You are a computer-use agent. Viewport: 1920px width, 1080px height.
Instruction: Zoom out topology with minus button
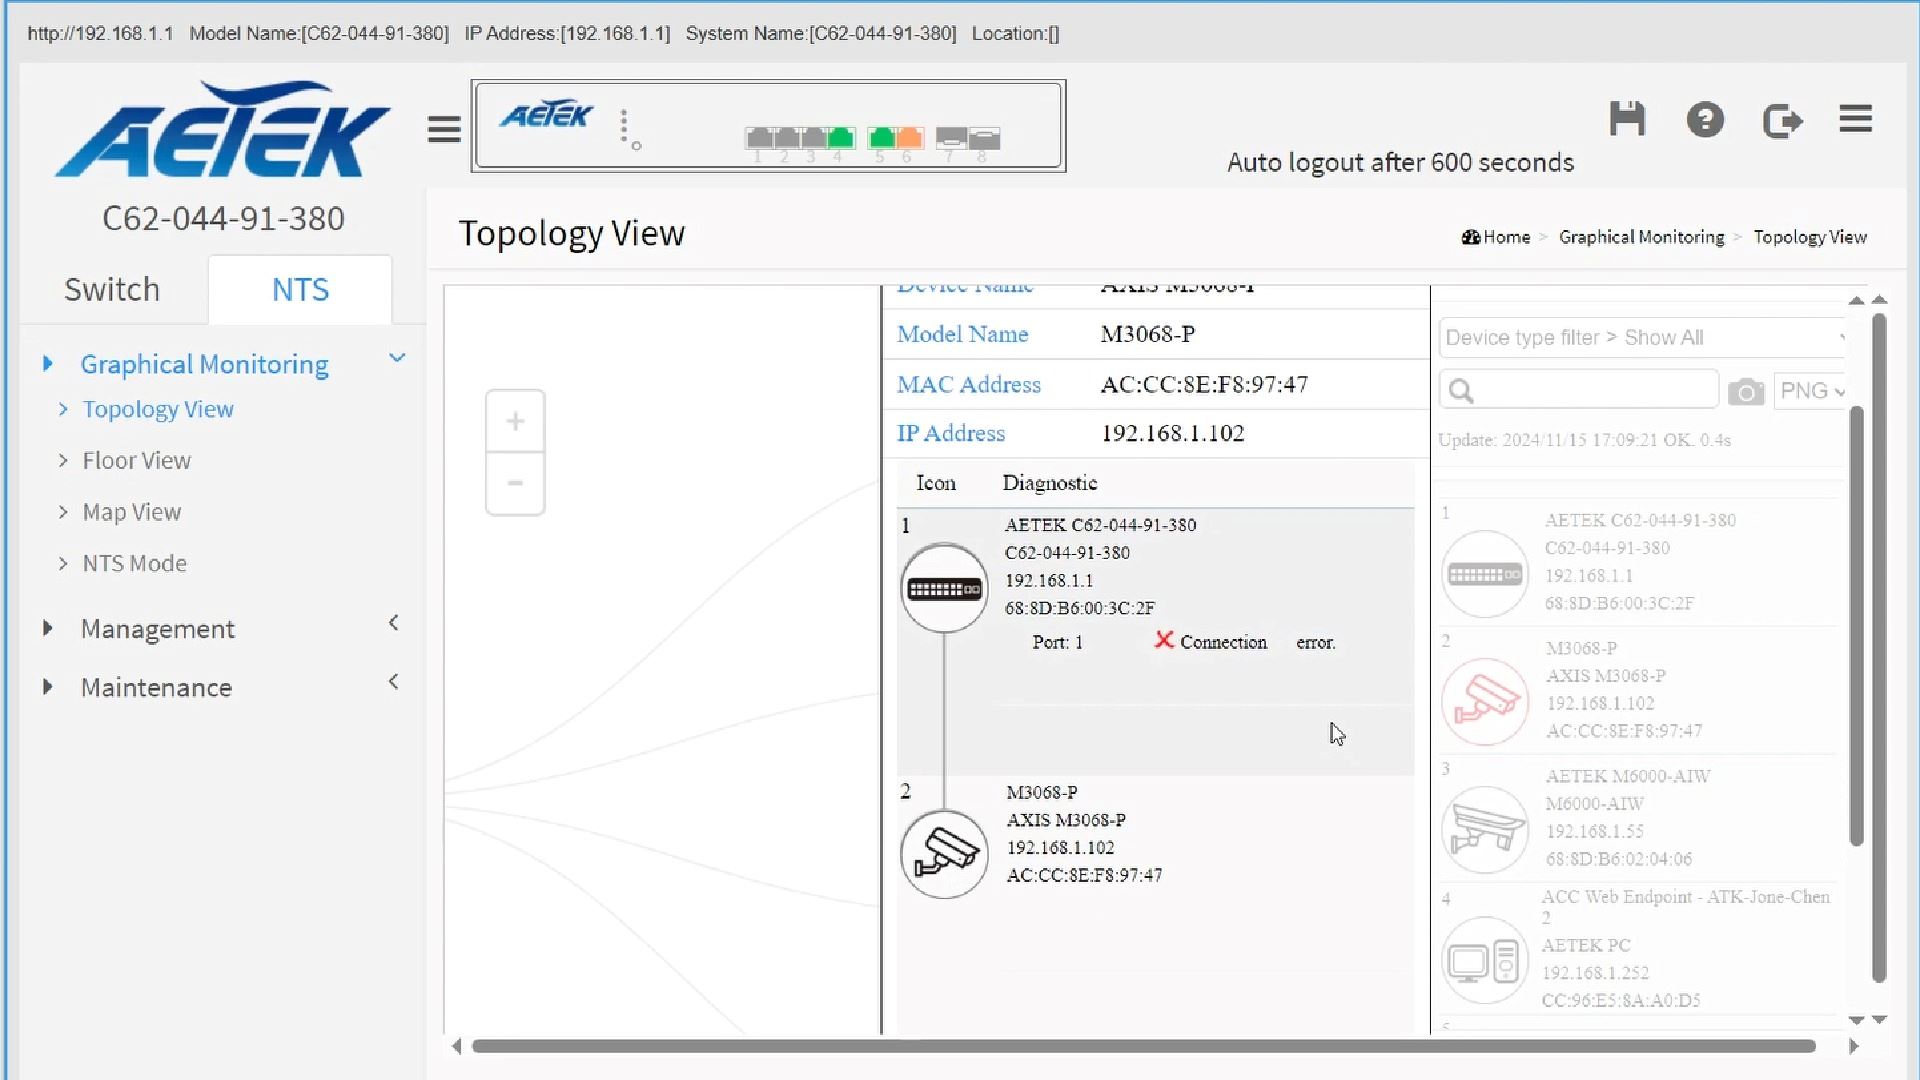[515, 483]
